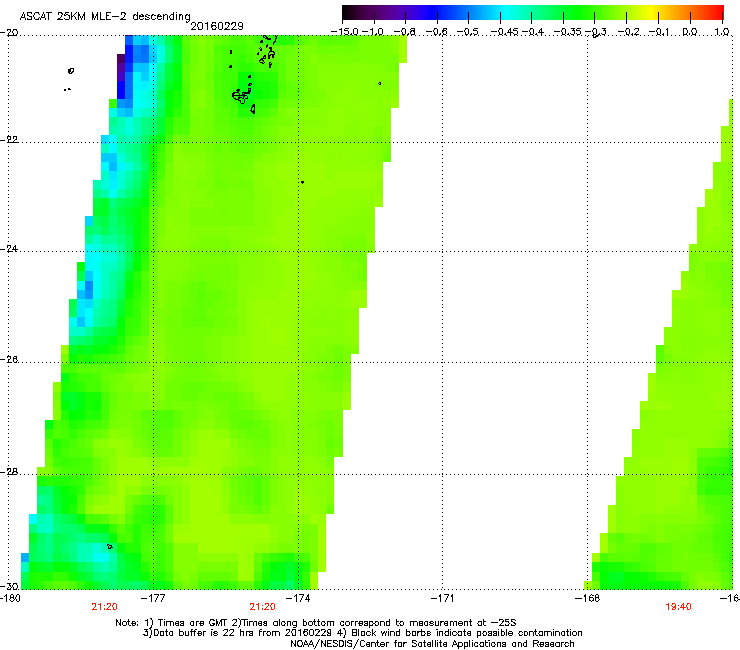Click the small island outline west of the swath
Viewport: 740px width, 650px height.
tap(71, 71)
